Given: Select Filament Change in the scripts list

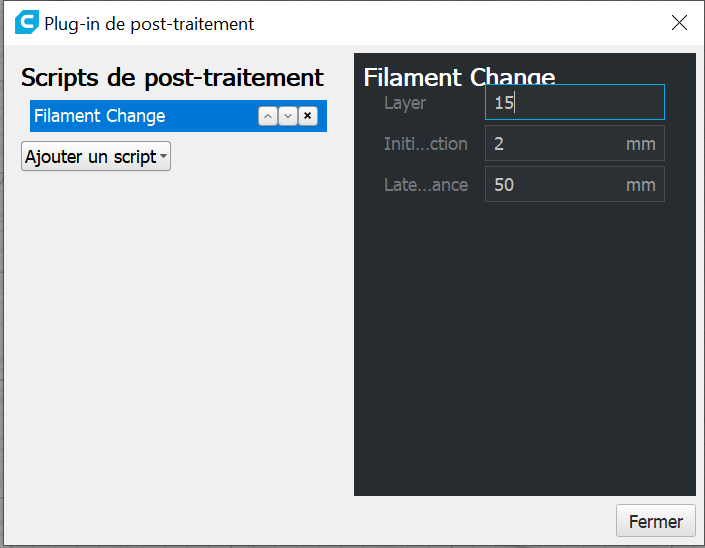Looking at the screenshot, I should coord(100,116).
